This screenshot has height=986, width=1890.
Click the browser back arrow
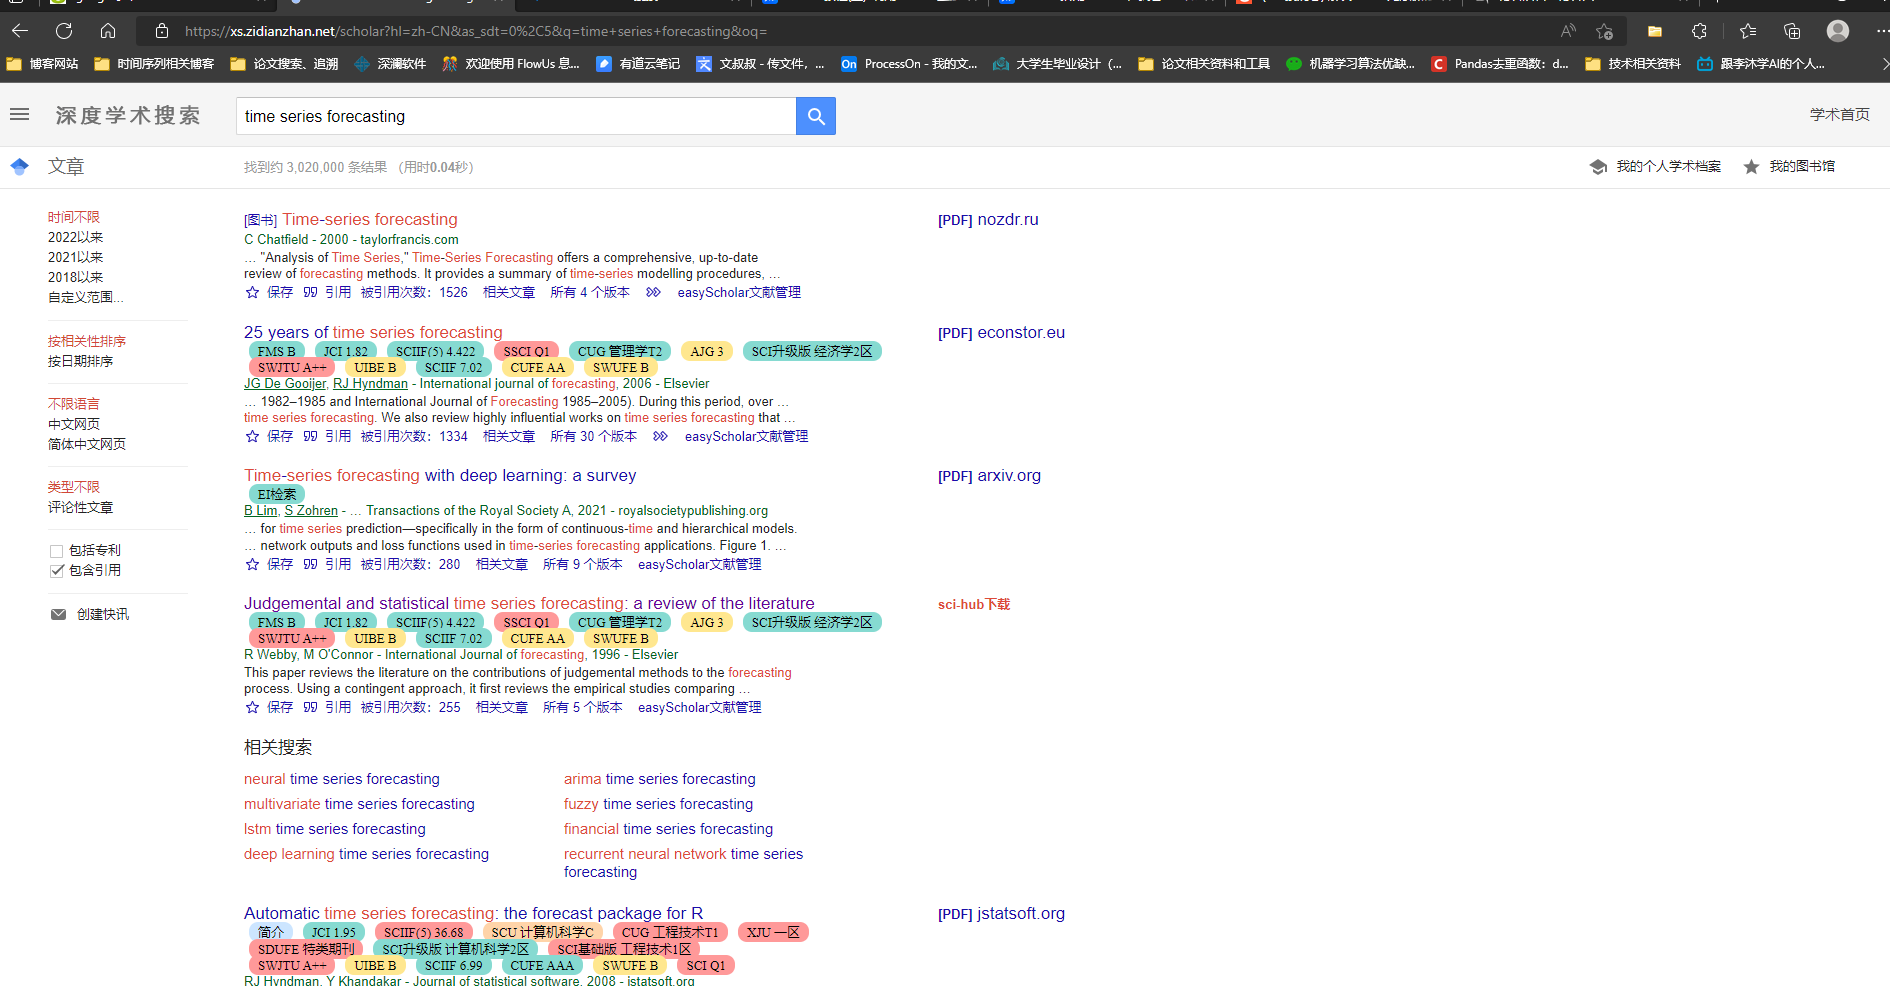point(19,31)
